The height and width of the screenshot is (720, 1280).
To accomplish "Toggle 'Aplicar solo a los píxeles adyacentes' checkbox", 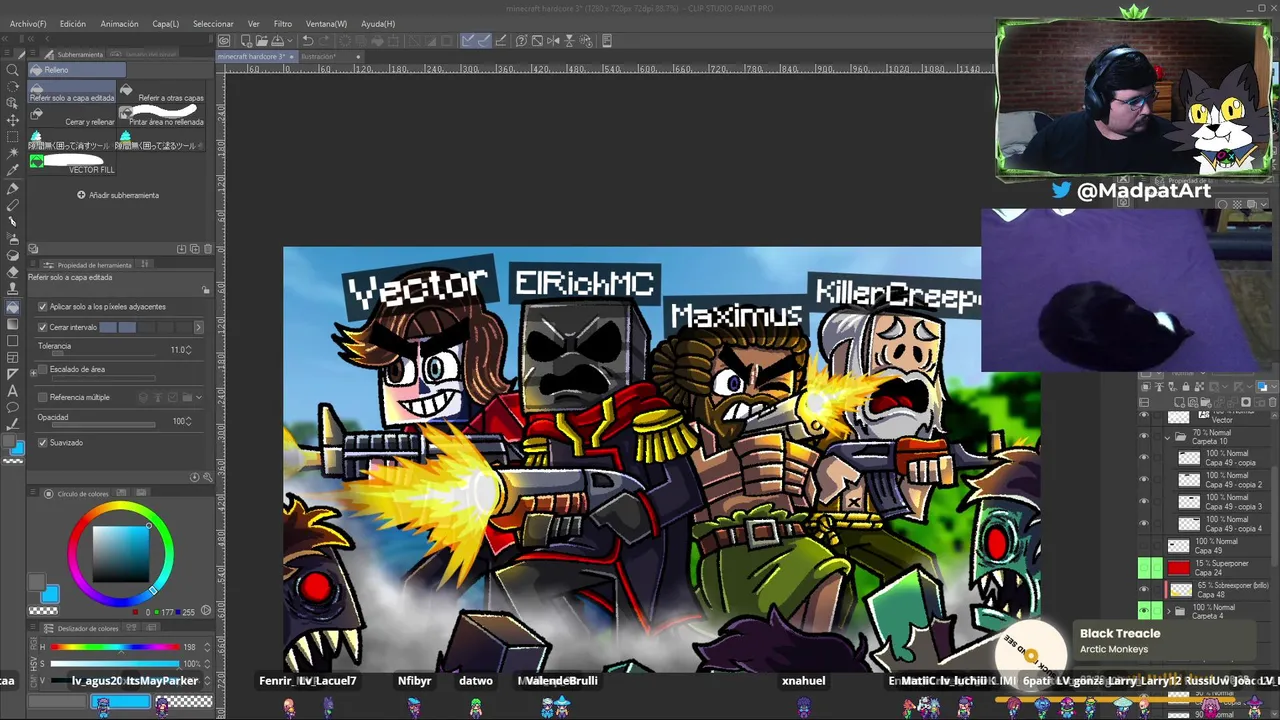I will 42,307.
